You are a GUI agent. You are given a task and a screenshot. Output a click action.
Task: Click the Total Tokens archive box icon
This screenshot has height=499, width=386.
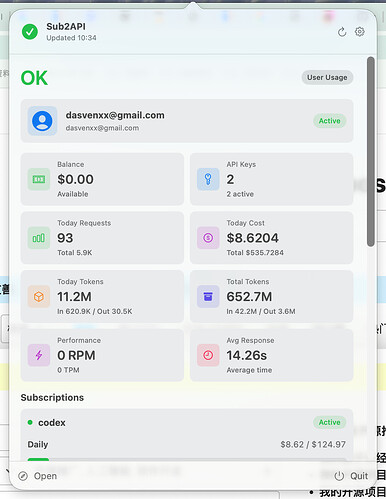pos(208,297)
